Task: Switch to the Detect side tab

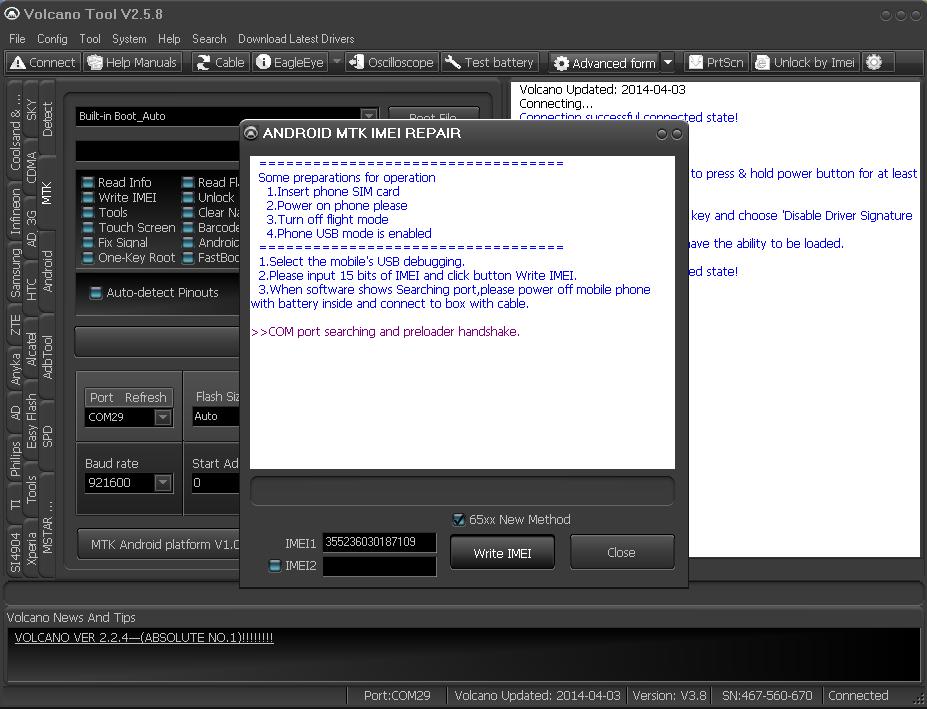Action: pos(47,119)
